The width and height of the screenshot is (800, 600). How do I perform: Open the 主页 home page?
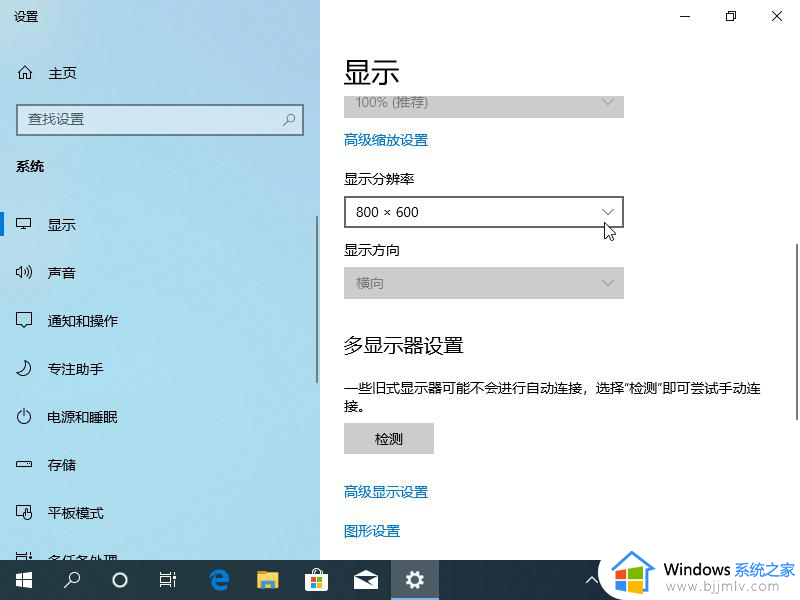point(62,73)
